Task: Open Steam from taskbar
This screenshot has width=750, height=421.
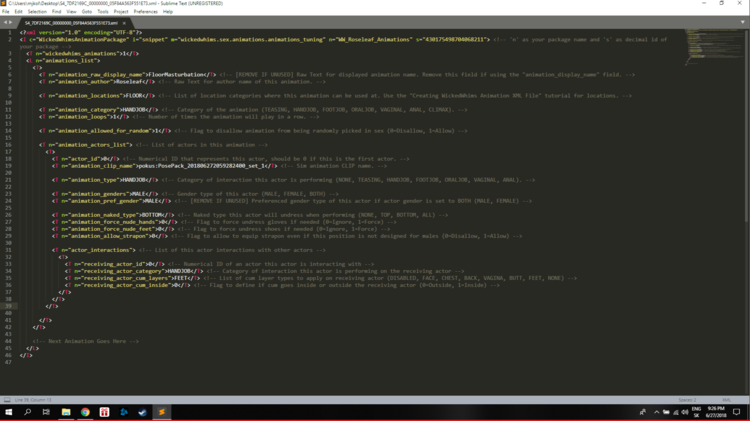Action: coord(143,412)
